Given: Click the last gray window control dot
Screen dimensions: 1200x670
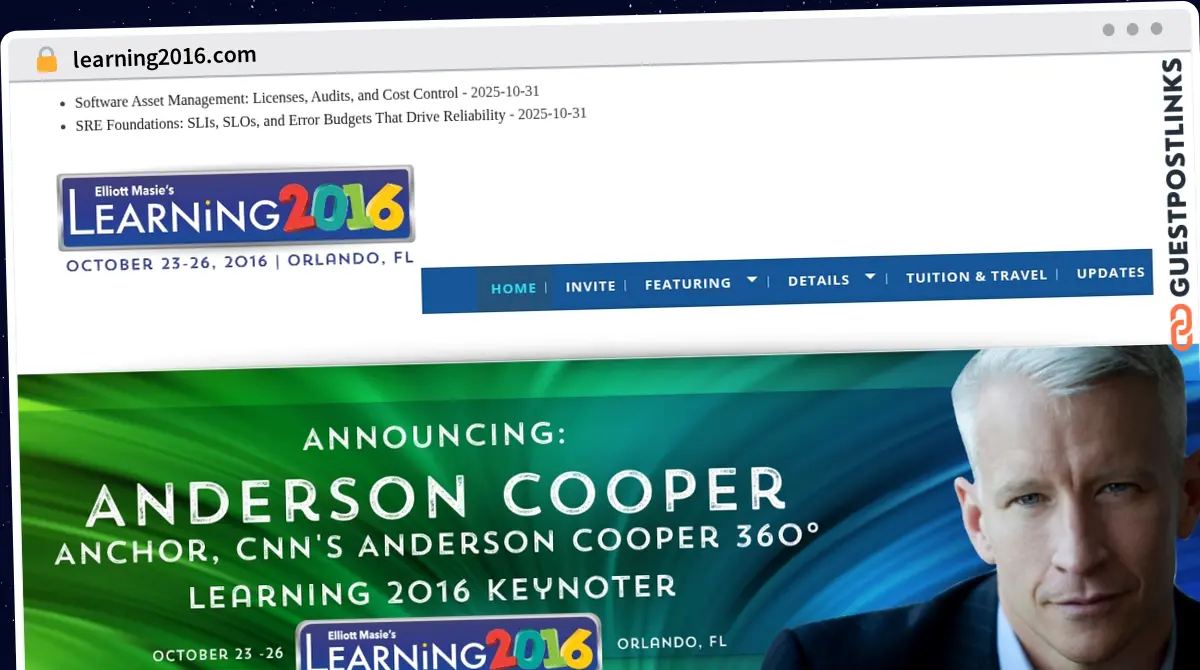Looking at the screenshot, I should 1156,29.
